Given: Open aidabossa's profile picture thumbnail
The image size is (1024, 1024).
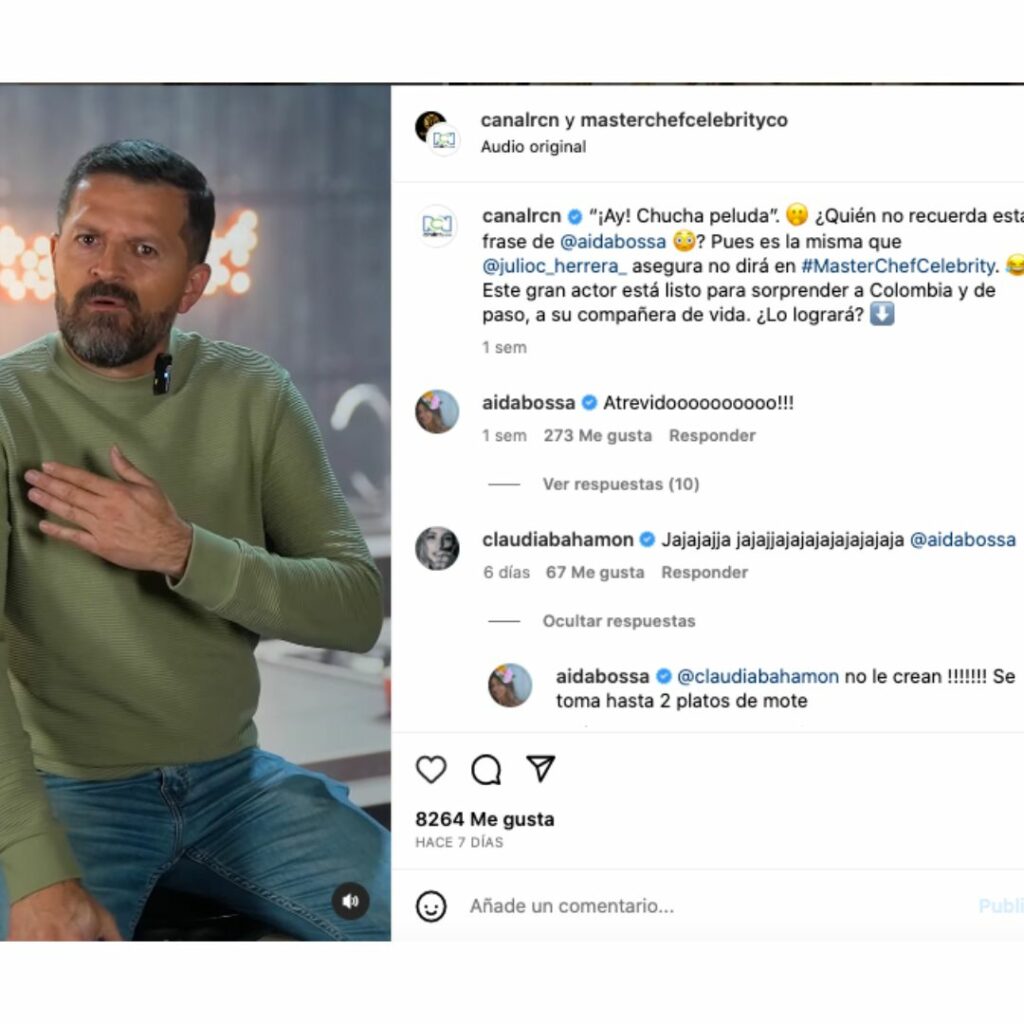Looking at the screenshot, I should pos(436,406).
